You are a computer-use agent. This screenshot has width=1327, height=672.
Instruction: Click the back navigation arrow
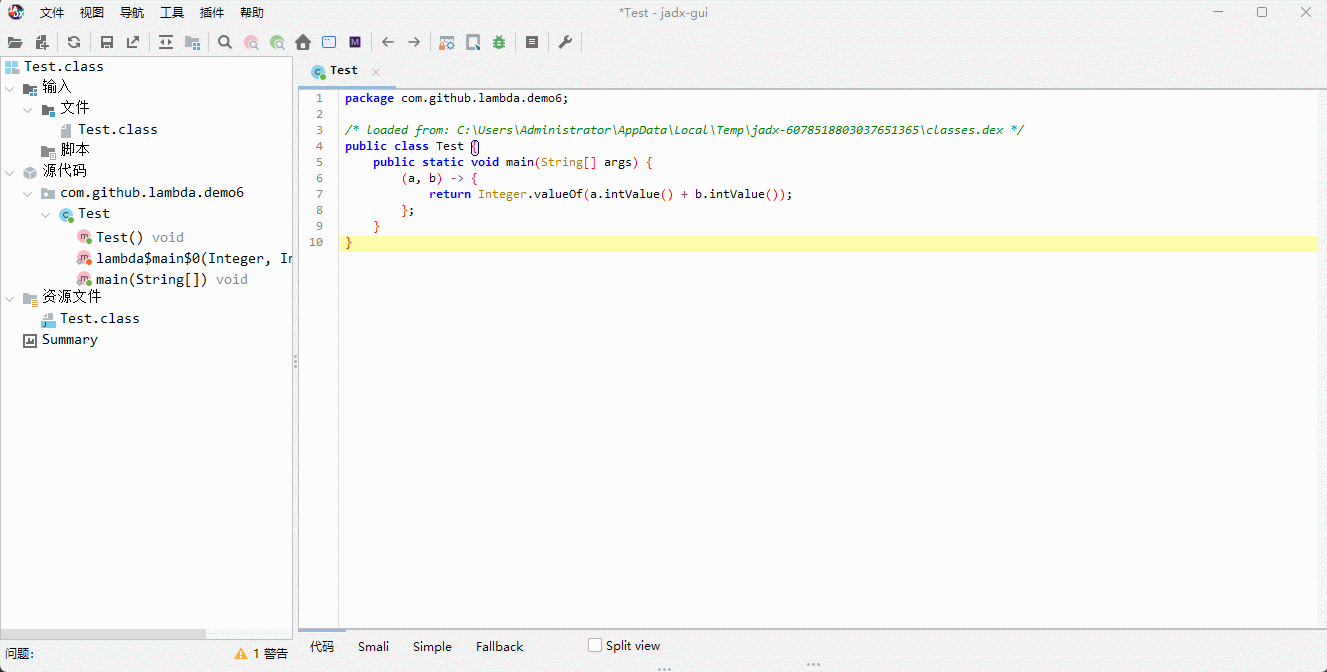pos(388,42)
